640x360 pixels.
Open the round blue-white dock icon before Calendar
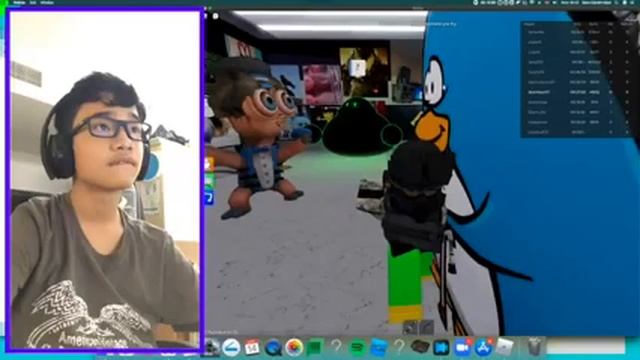tap(231, 347)
